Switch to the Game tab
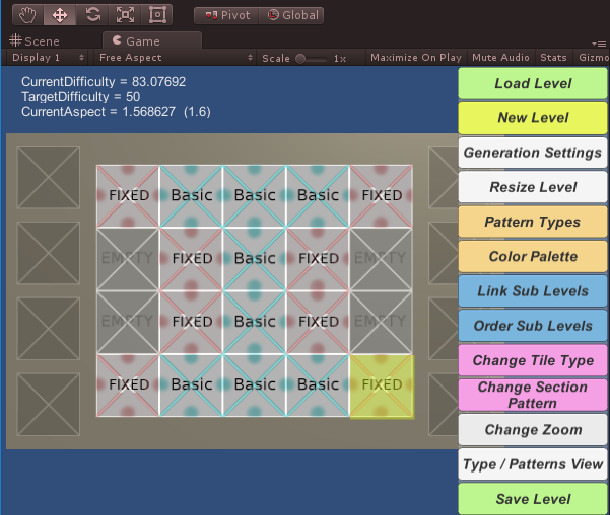The image size is (610, 515). point(152,41)
